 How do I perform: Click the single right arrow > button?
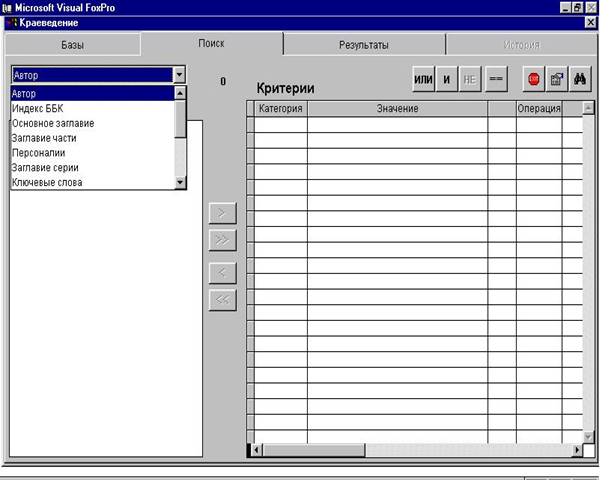tap(222, 212)
